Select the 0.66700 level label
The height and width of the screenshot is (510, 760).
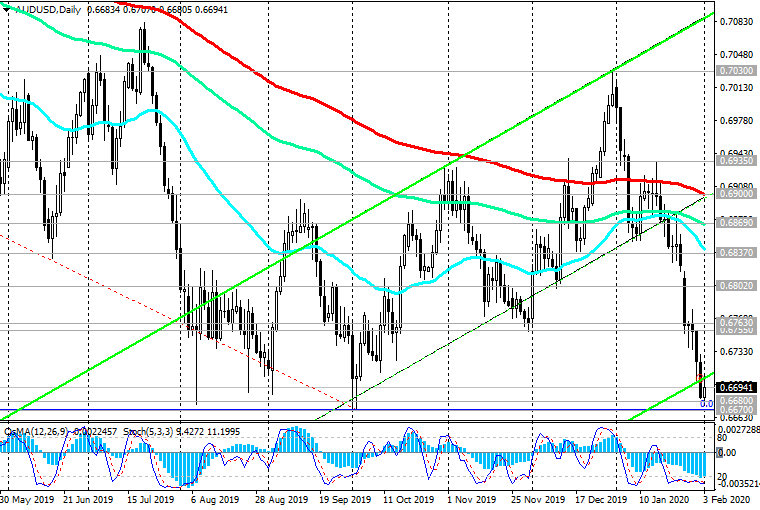click(736, 409)
